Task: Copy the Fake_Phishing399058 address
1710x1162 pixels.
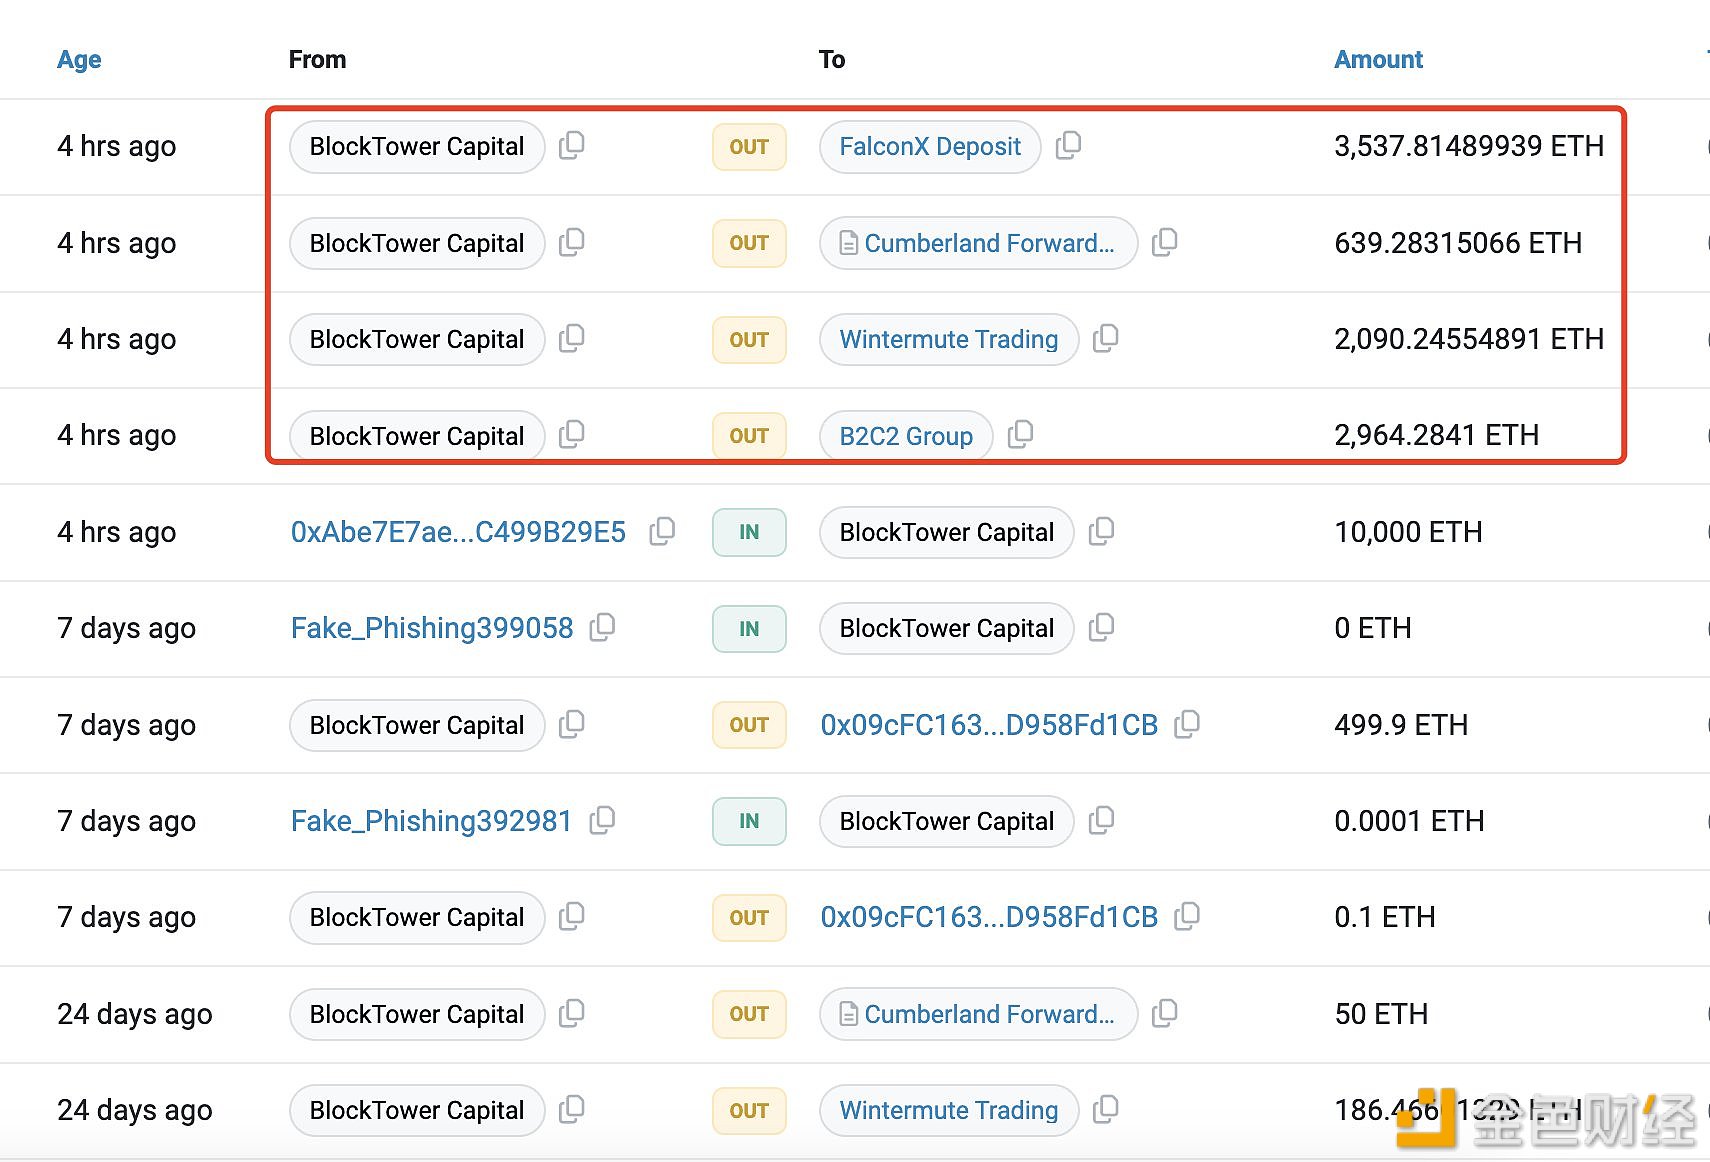Action: pyautogui.click(x=602, y=628)
